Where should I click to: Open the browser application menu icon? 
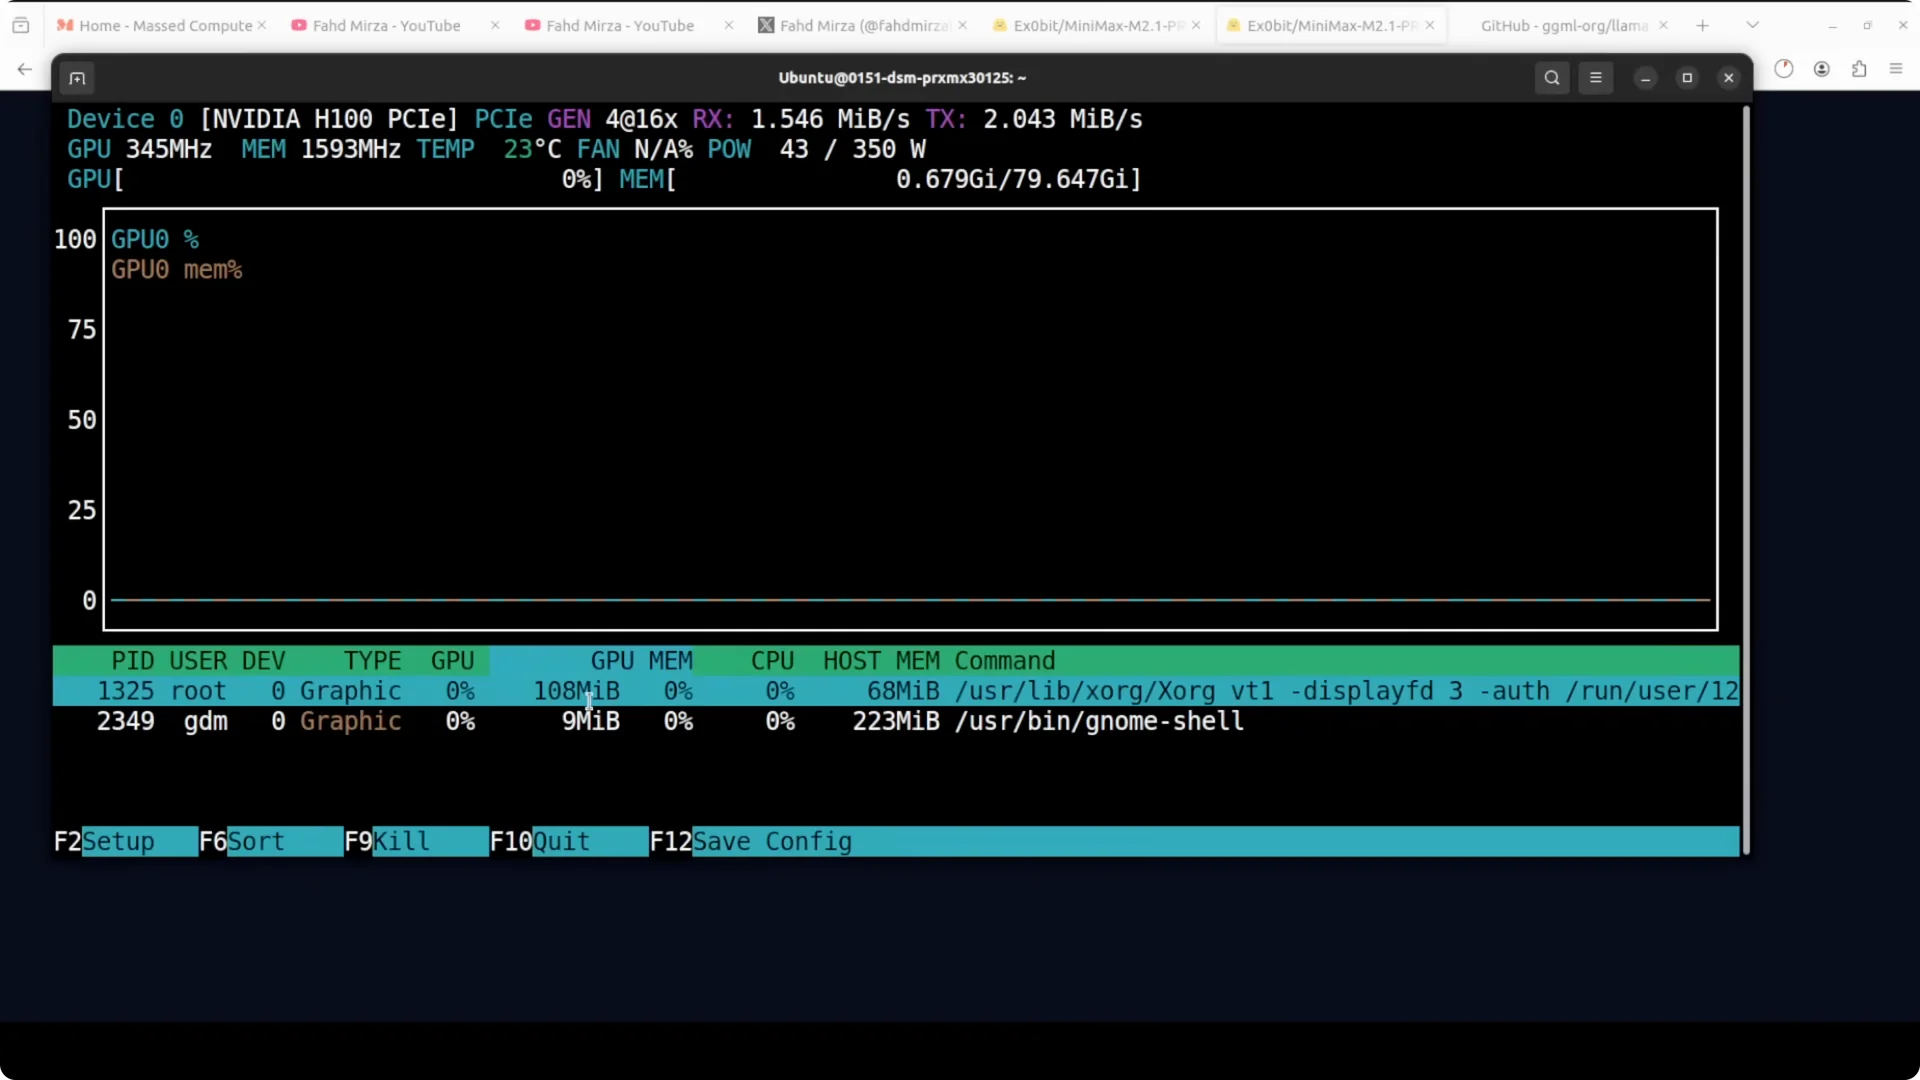[1895, 69]
